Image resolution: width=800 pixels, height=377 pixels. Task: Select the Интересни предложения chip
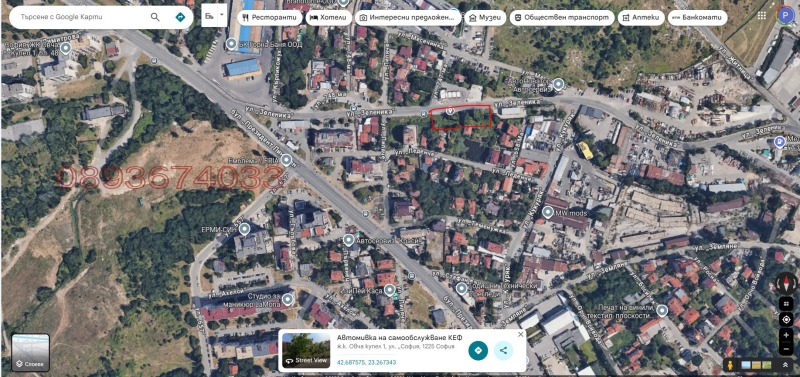(408, 18)
